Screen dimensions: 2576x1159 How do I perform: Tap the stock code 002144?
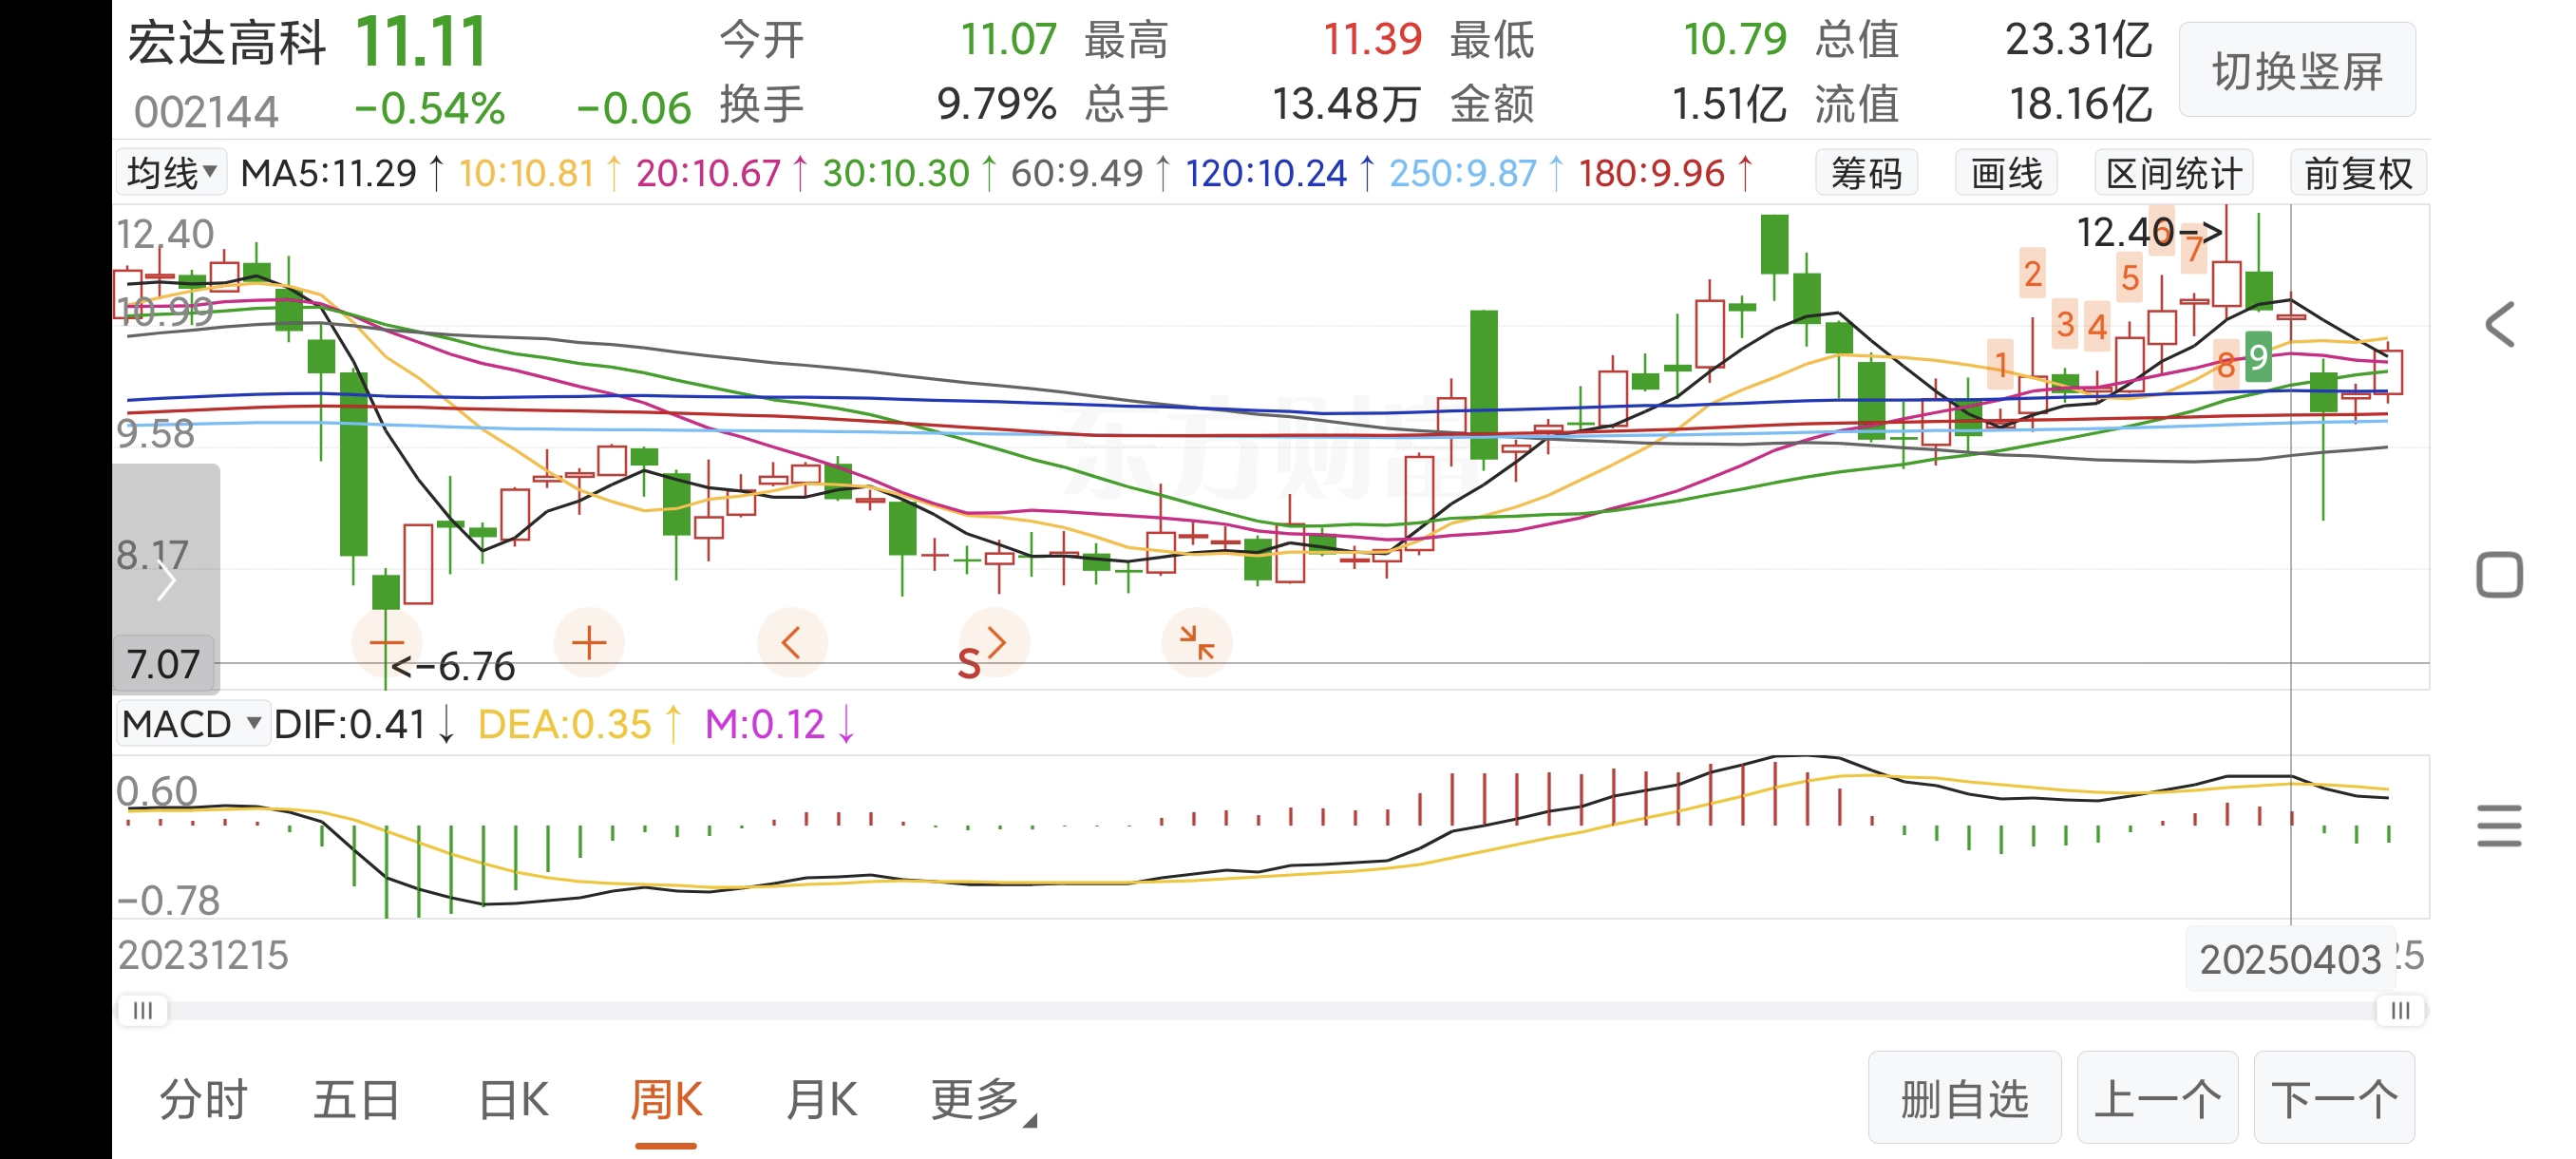click(206, 111)
